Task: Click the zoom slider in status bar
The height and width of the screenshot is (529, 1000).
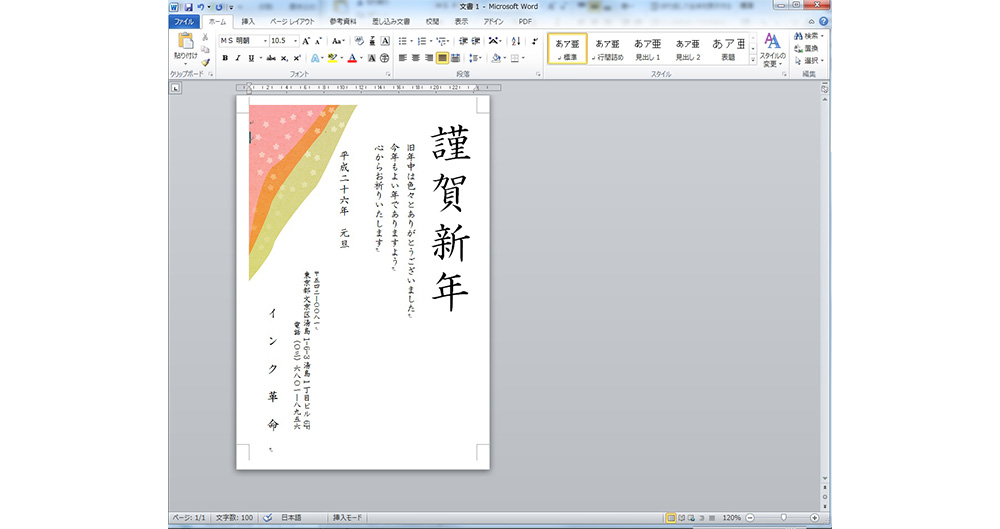Action: (x=783, y=518)
